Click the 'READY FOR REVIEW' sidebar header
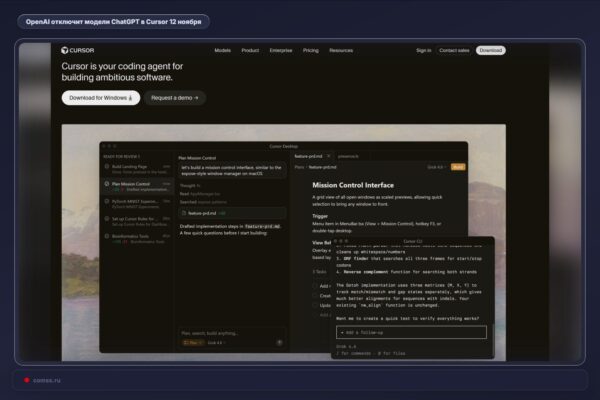 tap(121, 157)
